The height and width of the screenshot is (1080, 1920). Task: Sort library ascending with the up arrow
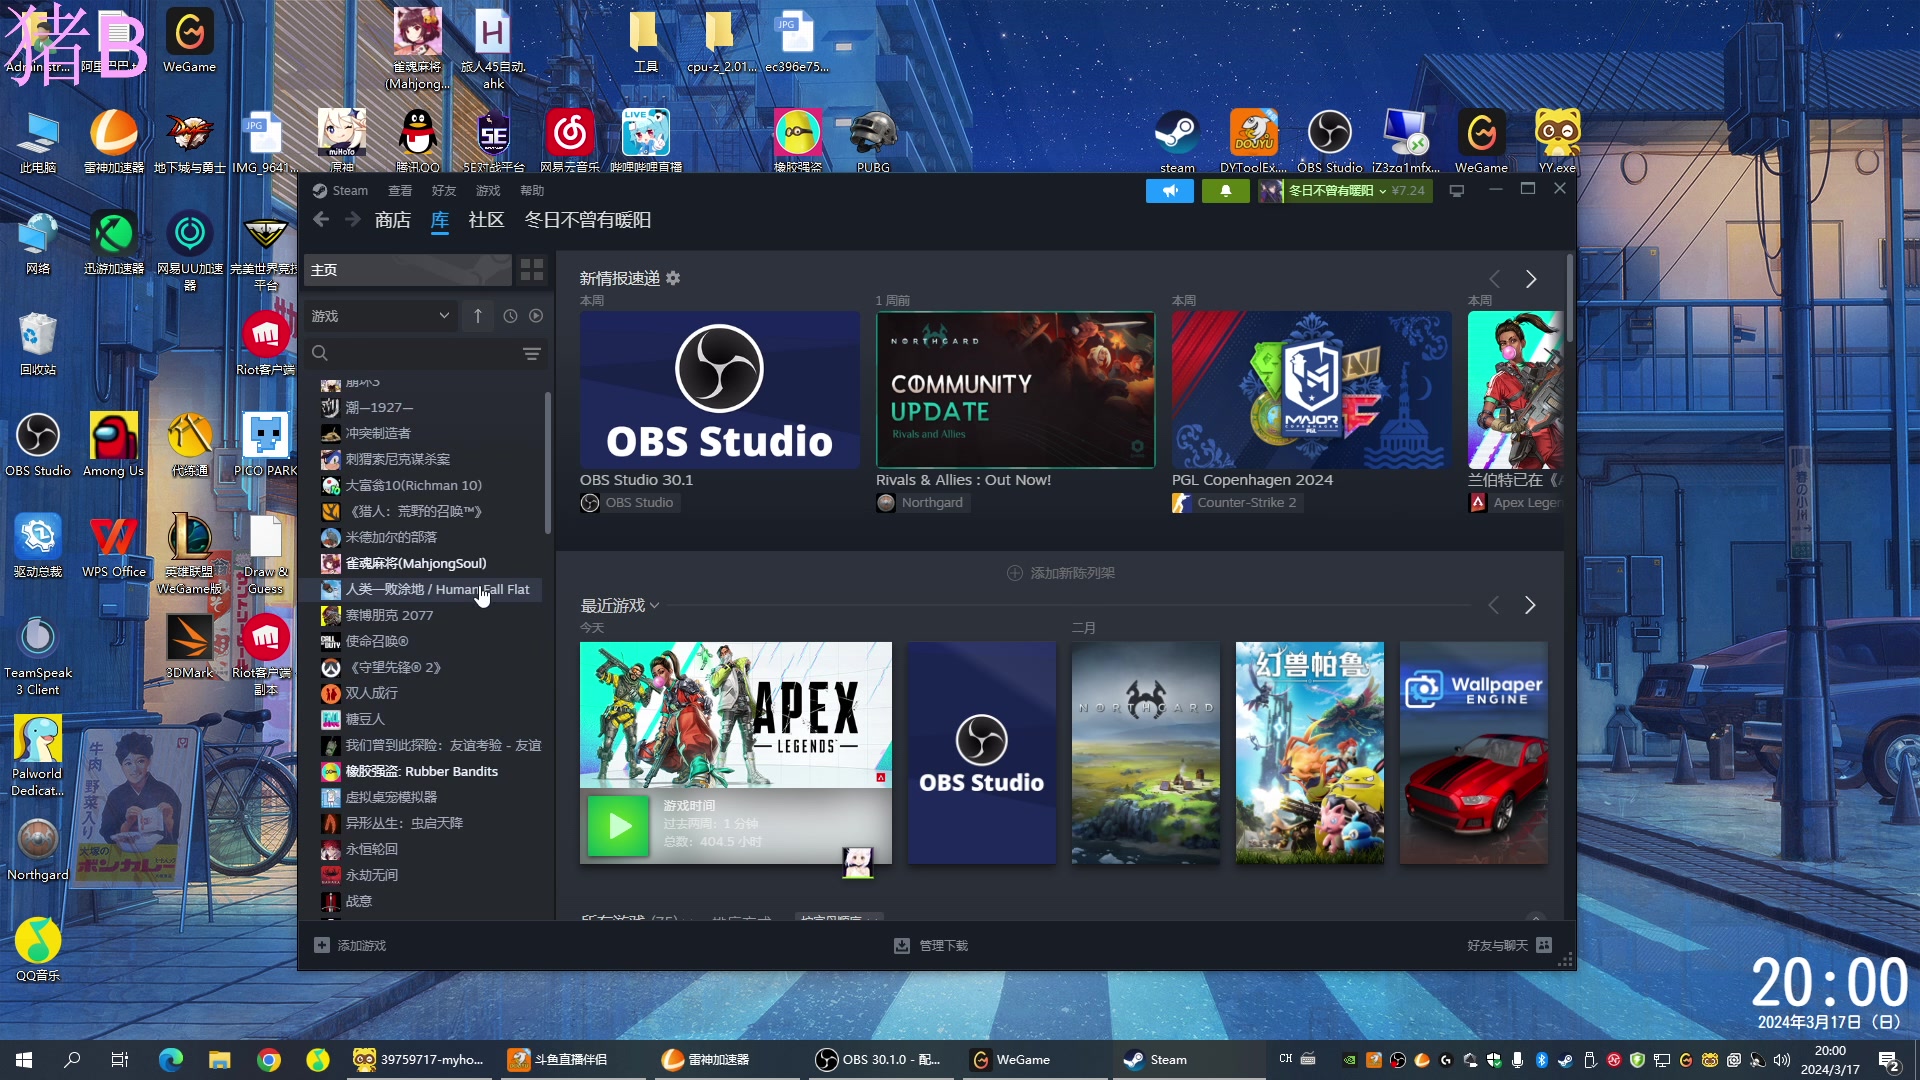point(478,316)
